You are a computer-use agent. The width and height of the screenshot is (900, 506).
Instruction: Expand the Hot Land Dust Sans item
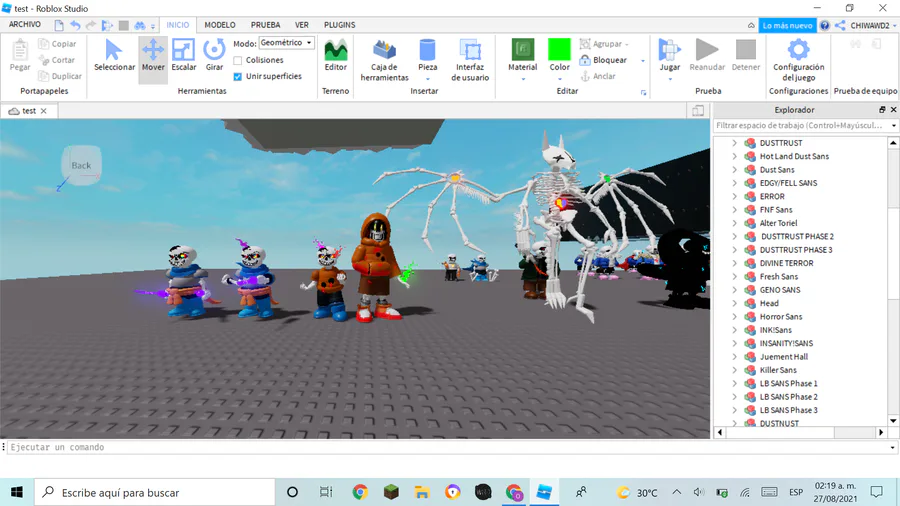pyautogui.click(x=734, y=156)
